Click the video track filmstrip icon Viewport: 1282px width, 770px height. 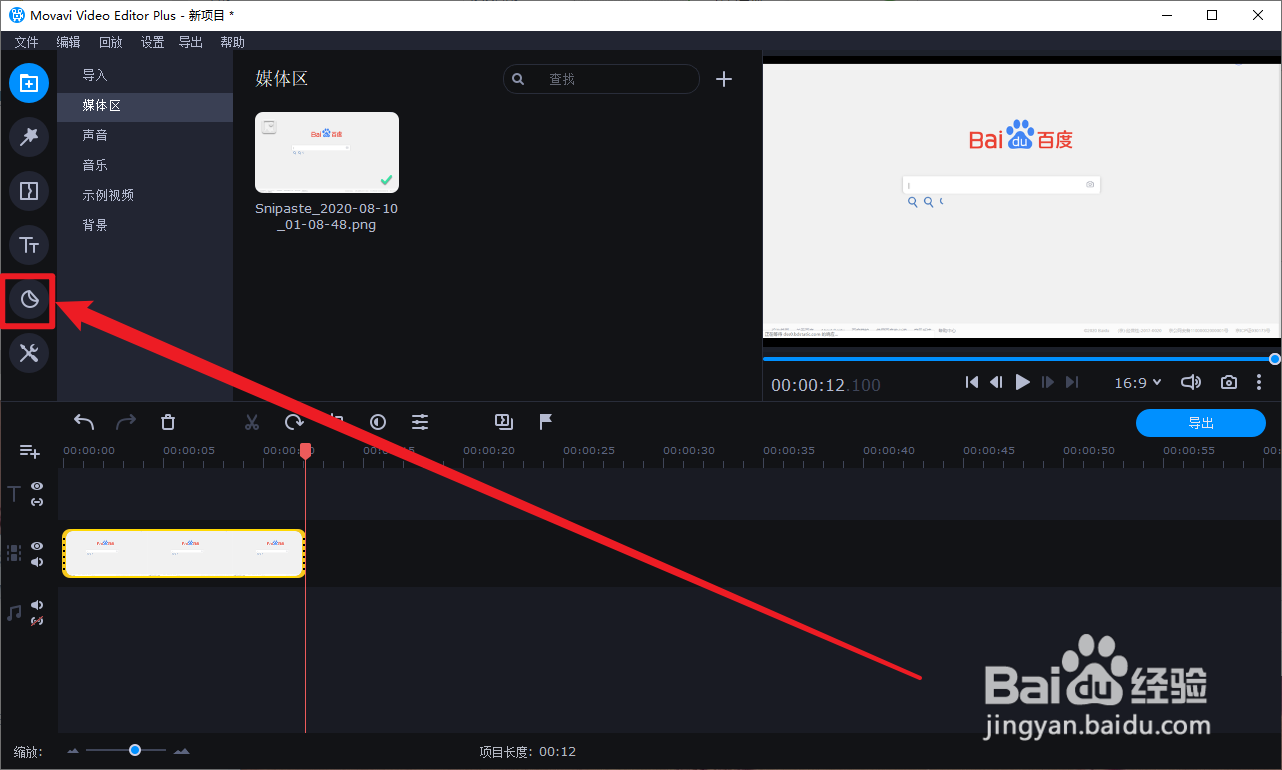(x=14, y=552)
